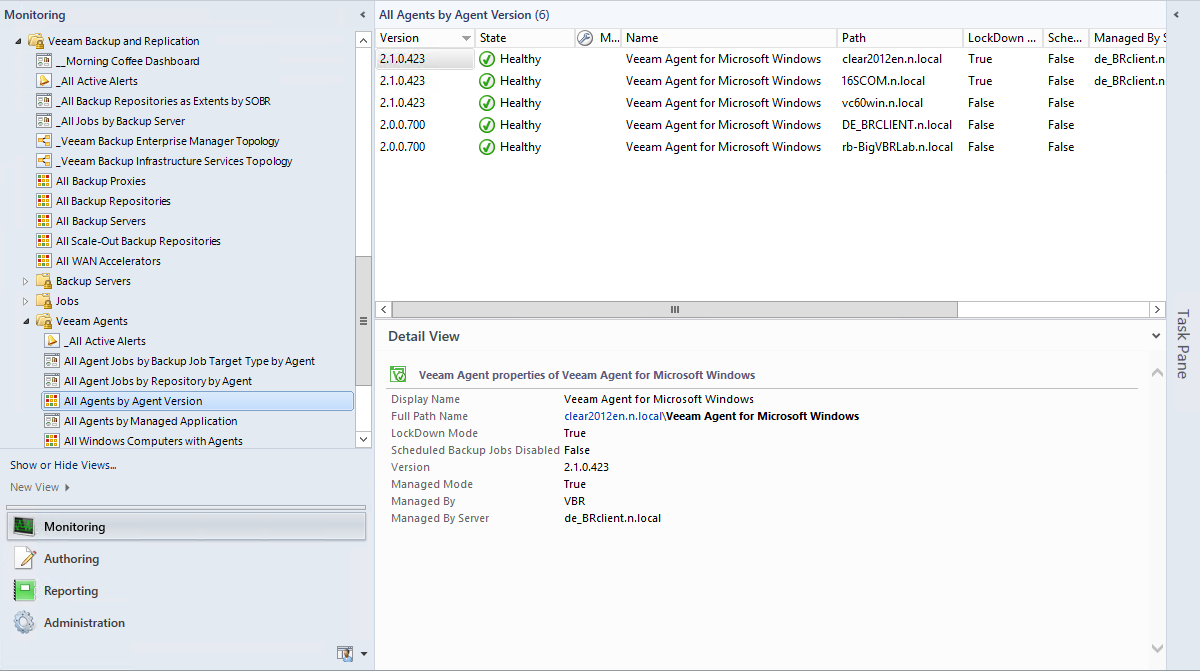Expand the Jobs folder node
The height and width of the screenshot is (671, 1200).
tap(26, 301)
